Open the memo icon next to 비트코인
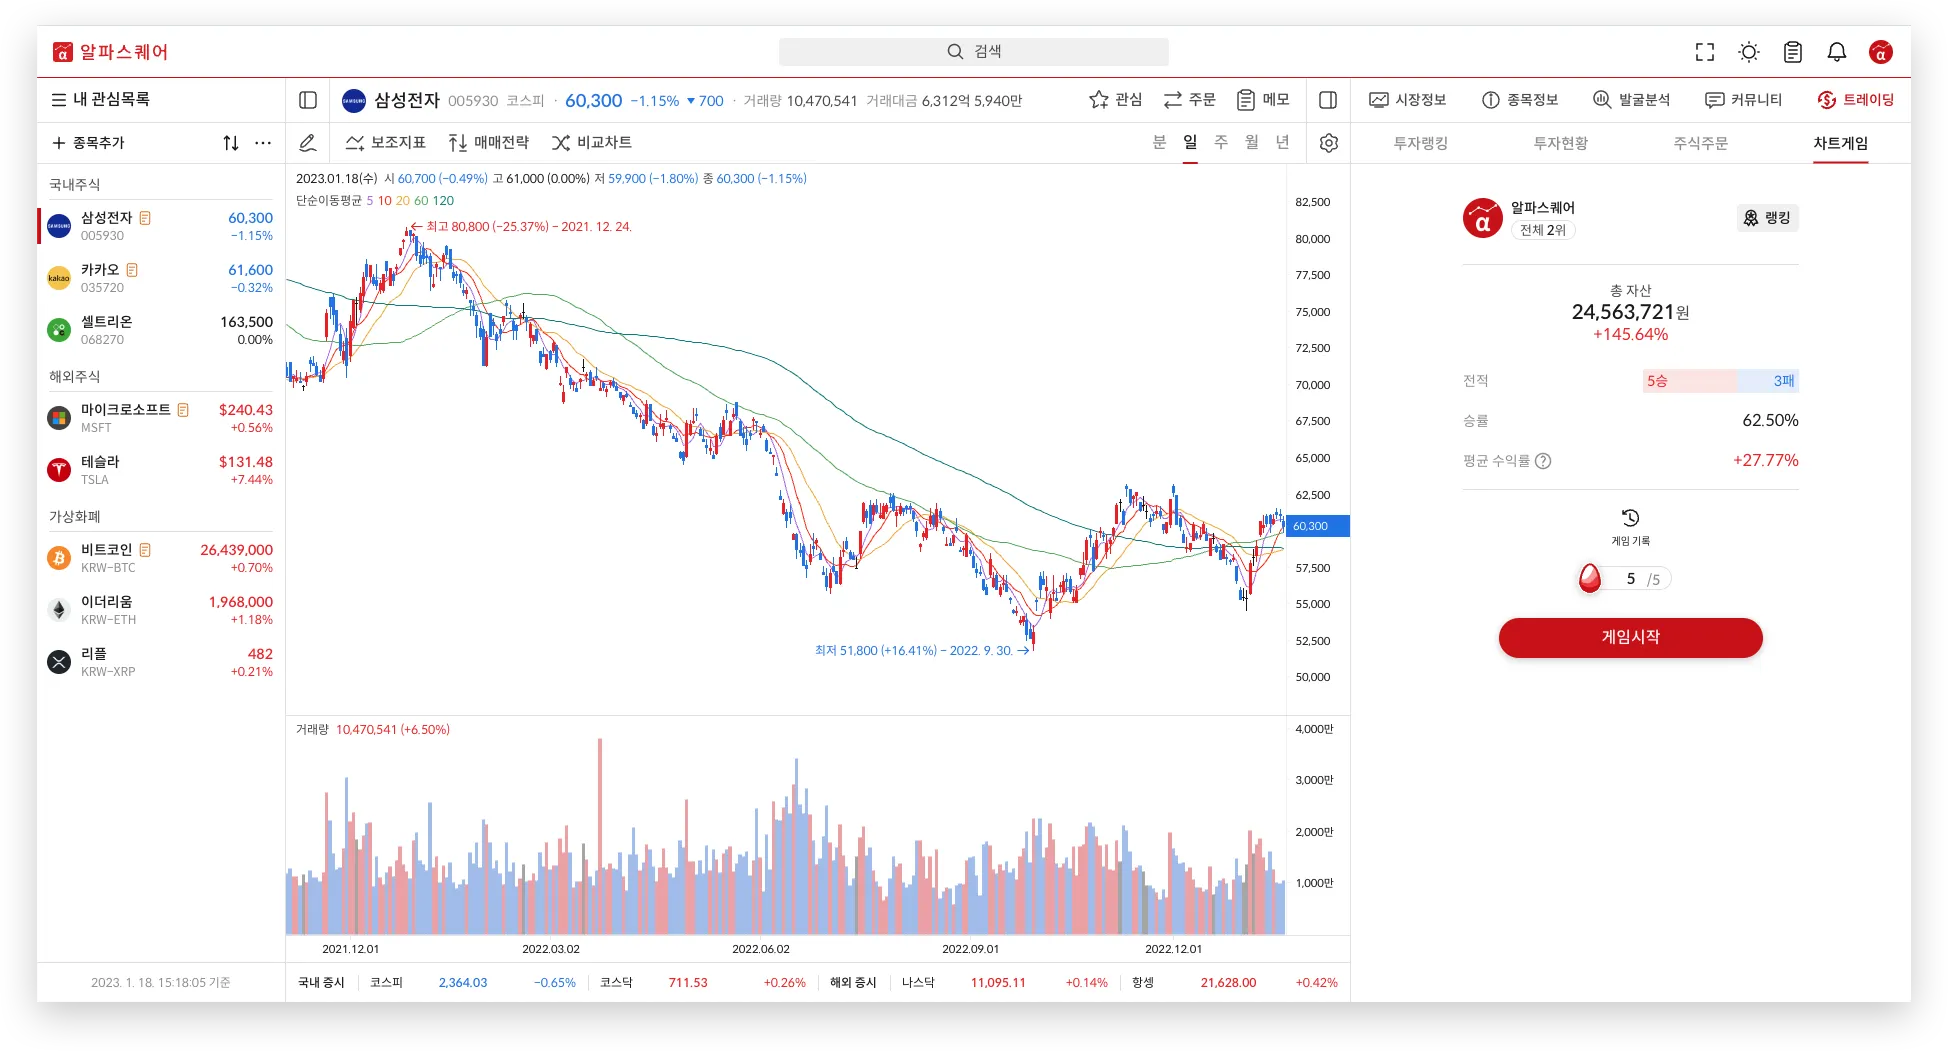 coord(145,550)
